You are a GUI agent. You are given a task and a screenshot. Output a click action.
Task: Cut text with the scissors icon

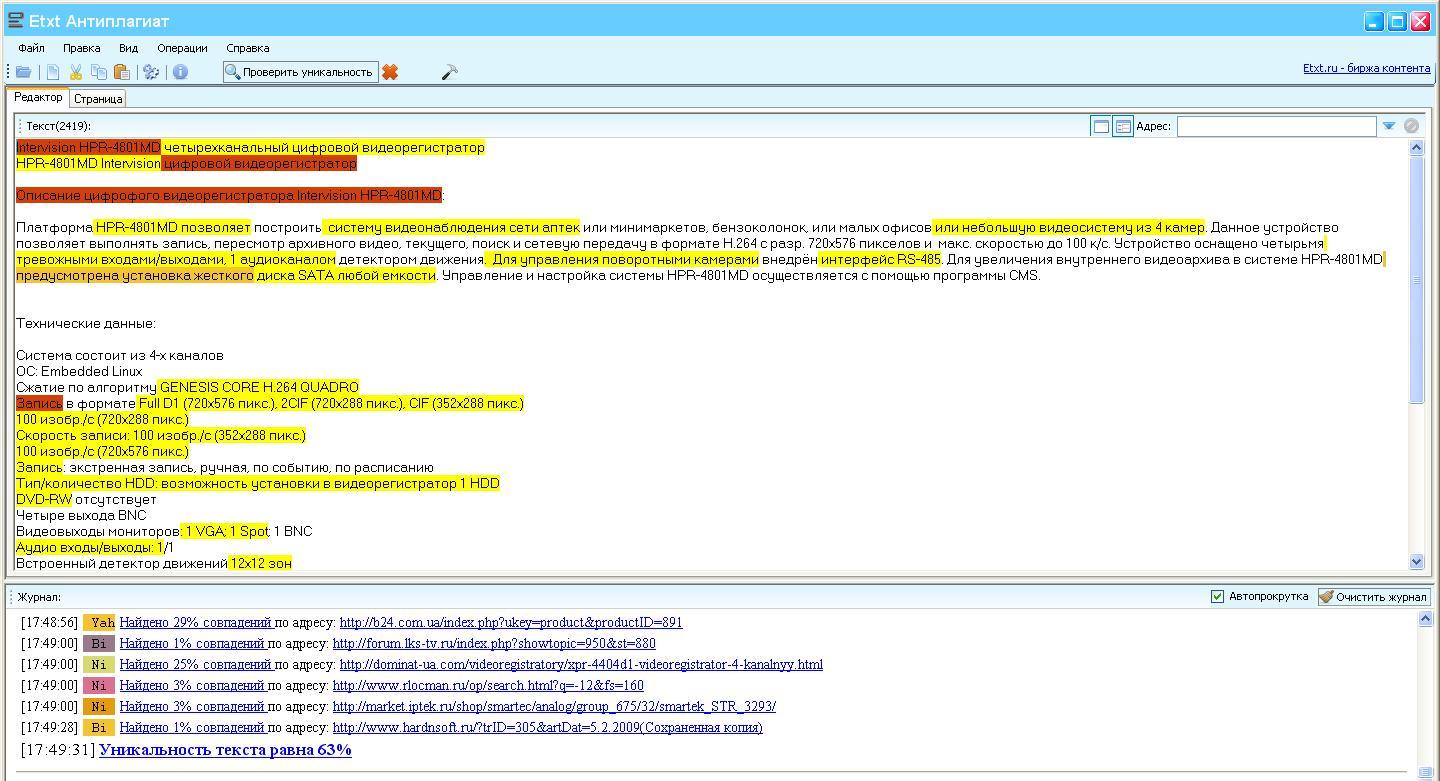(x=75, y=72)
